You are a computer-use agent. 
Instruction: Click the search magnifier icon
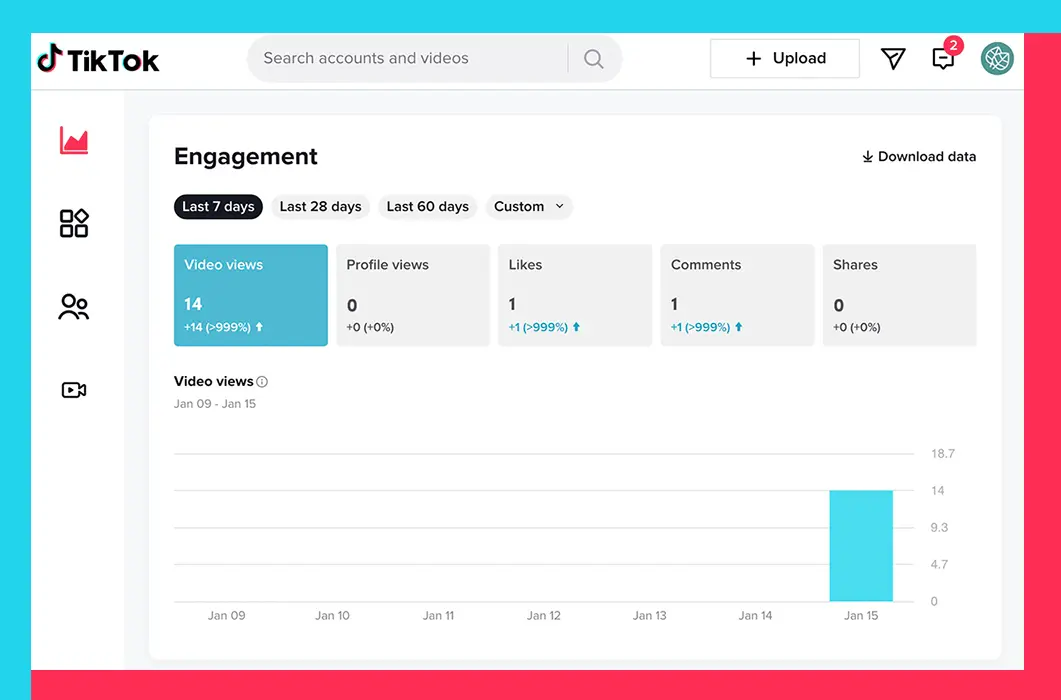point(593,59)
